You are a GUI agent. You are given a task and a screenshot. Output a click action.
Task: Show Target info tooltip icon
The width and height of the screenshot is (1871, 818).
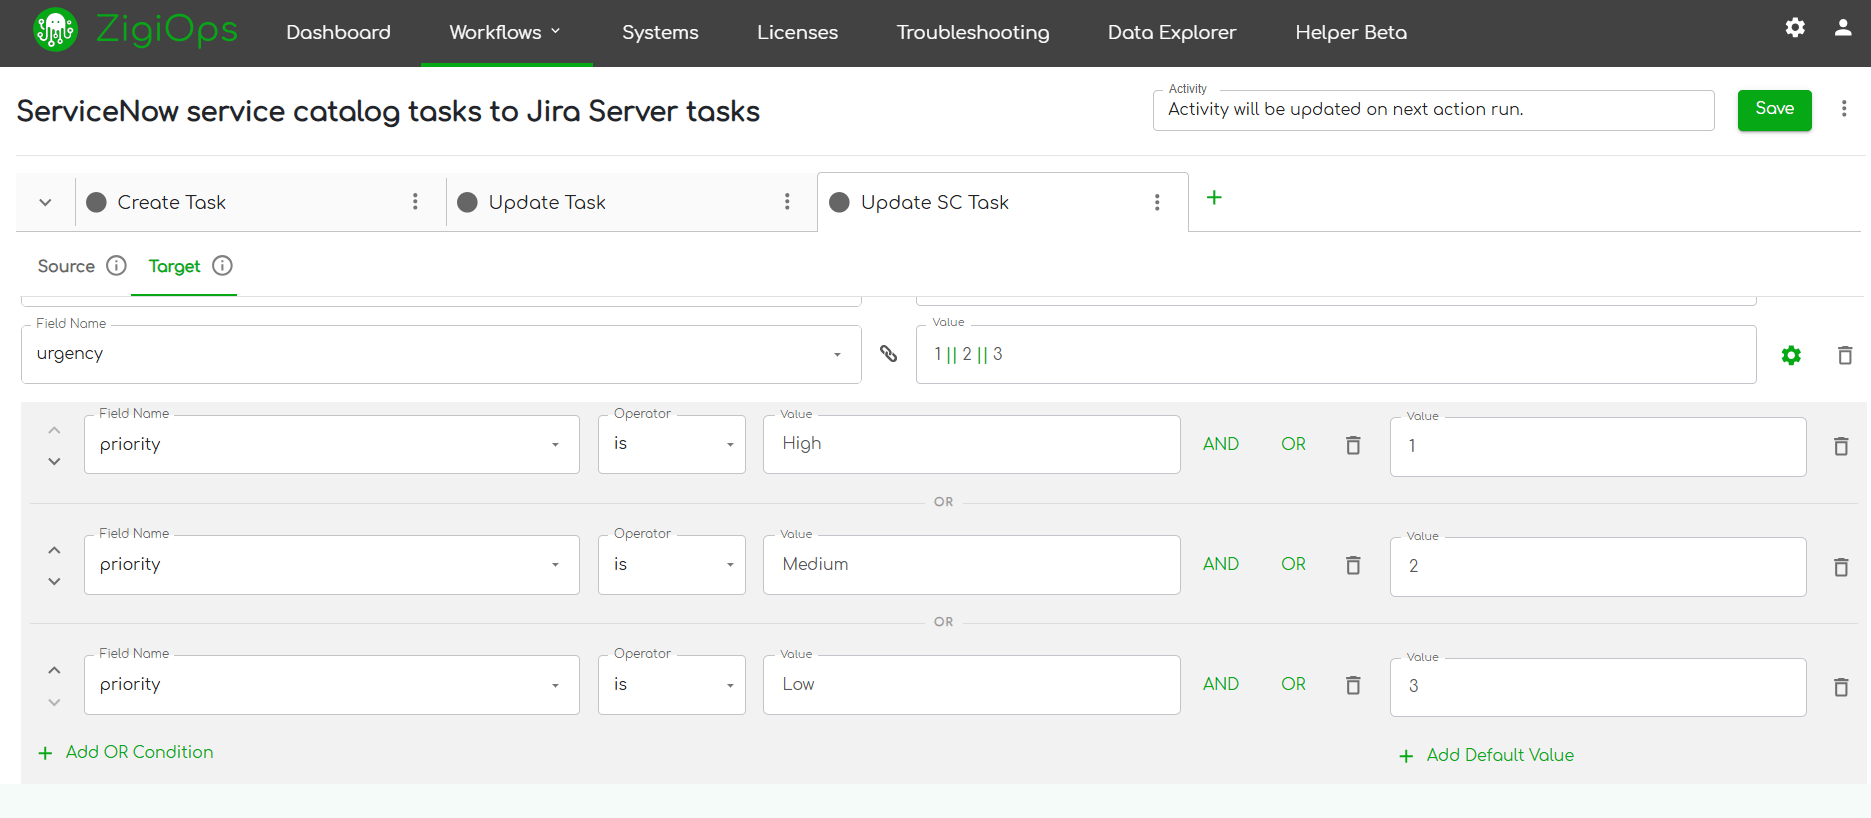pyautogui.click(x=223, y=265)
